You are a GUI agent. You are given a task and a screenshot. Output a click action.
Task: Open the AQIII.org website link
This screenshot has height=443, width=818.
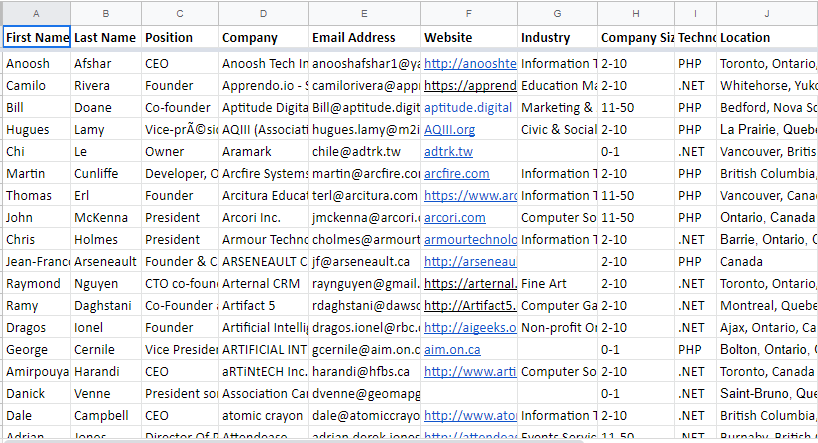[449, 129]
